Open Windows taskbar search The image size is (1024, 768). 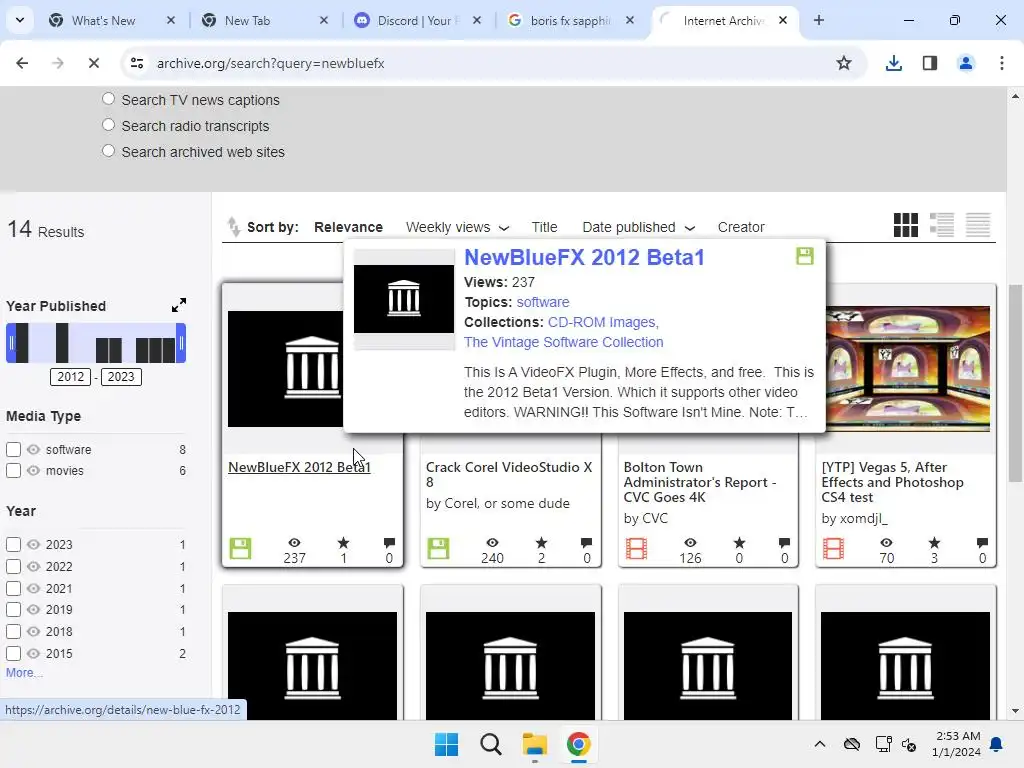point(490,744)
